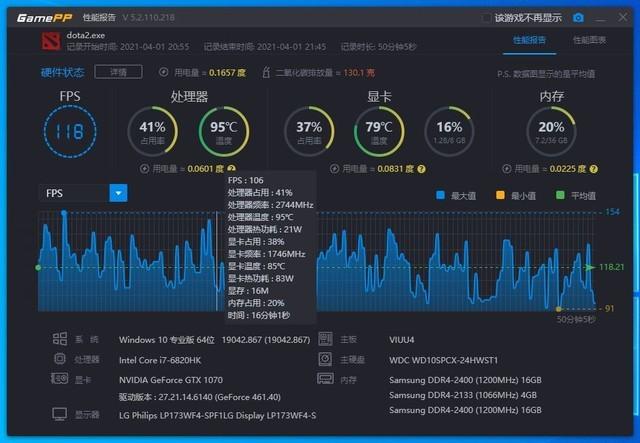The height and width of the screenshot is (443, 640).
Task: Click the GamePP logo
Action: [44, 18]
